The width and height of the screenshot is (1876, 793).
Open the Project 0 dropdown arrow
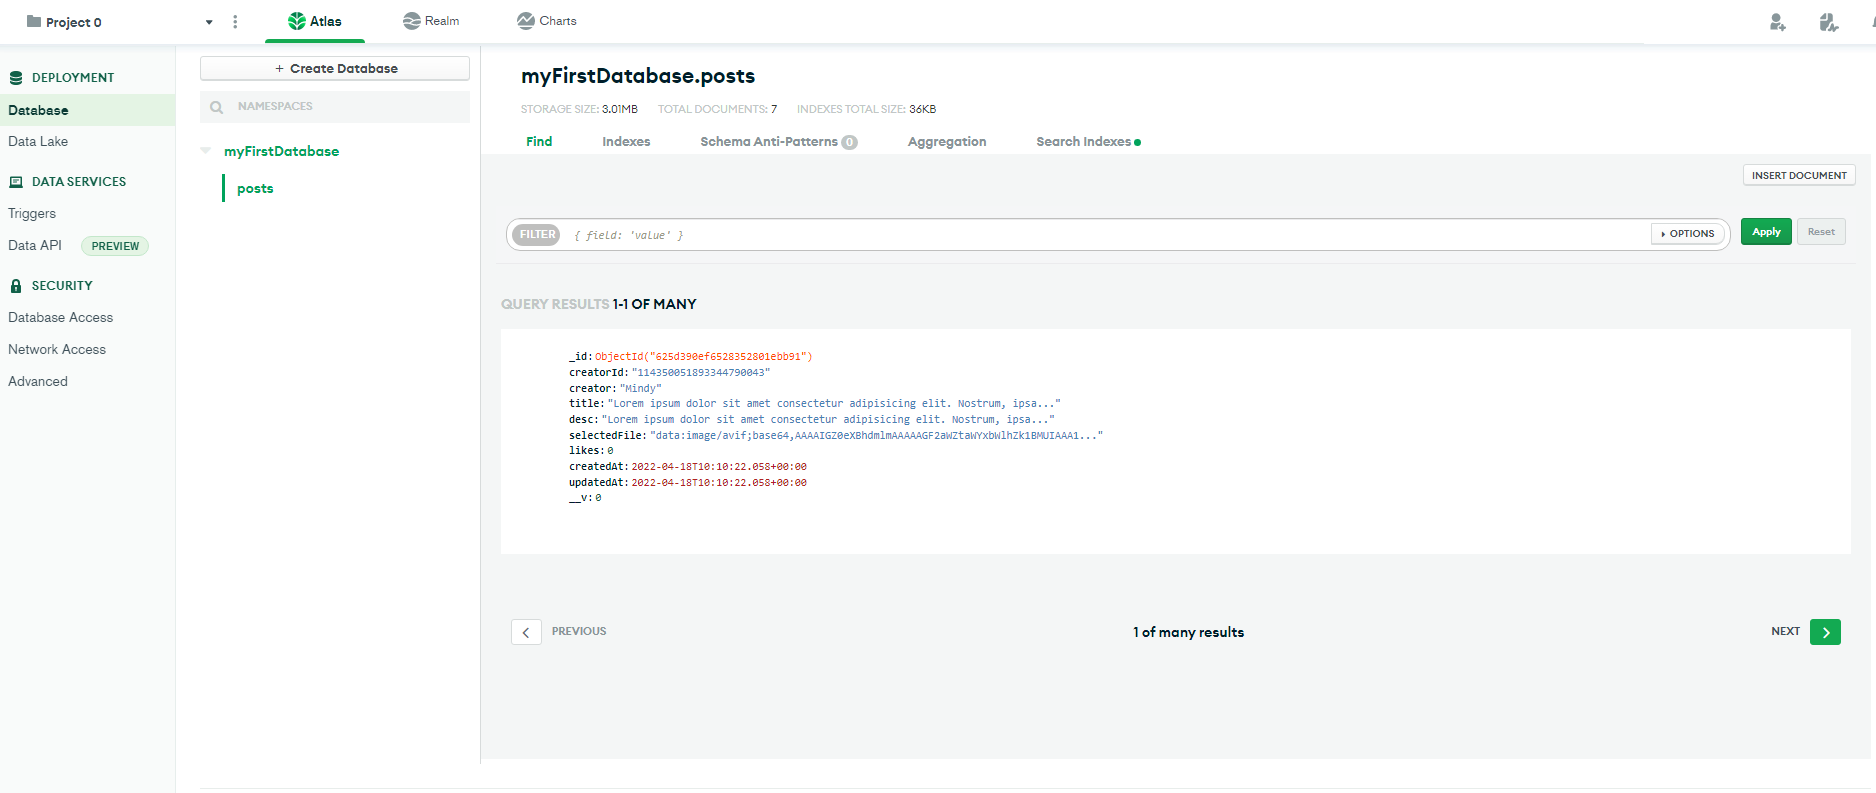[209, 22]
